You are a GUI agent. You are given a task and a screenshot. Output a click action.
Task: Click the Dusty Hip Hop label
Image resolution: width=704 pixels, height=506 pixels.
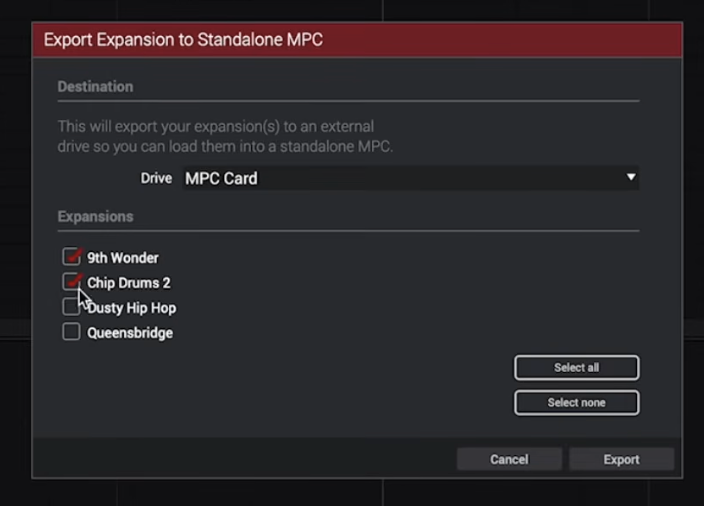pos(132,308)
